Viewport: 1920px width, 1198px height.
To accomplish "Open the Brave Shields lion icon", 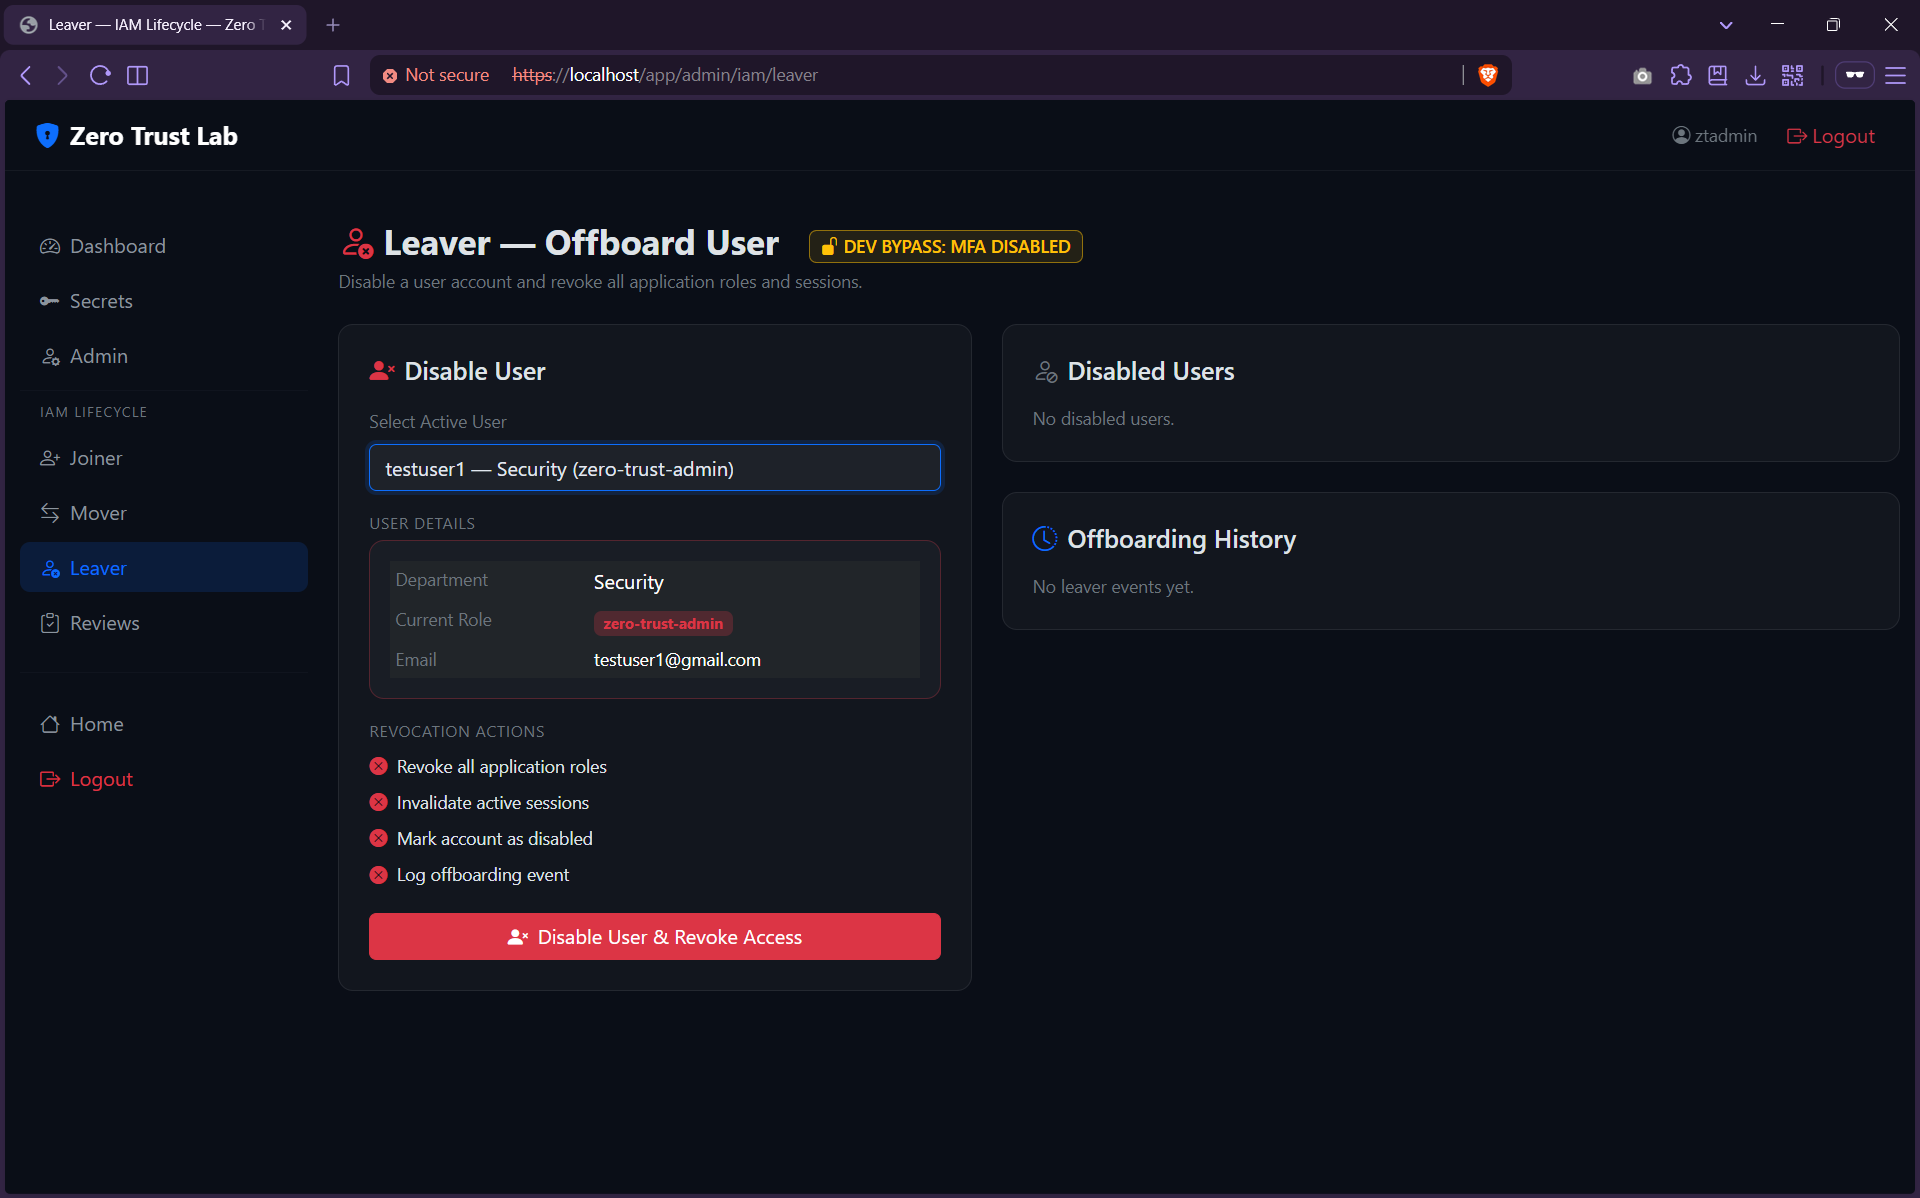I will click(x=1487, y=75).
